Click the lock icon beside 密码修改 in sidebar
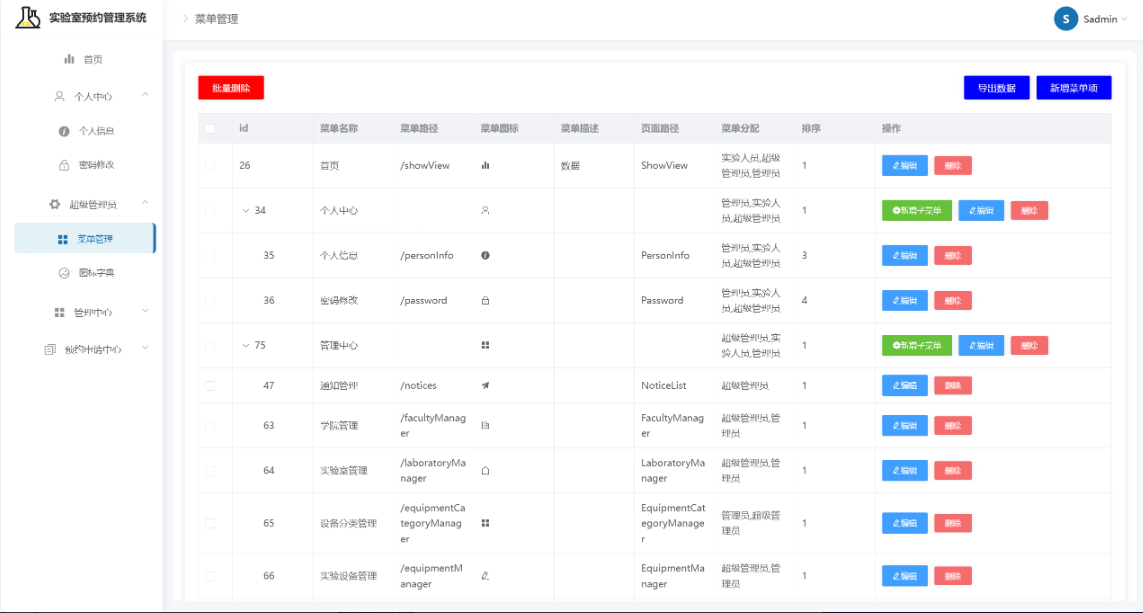 64,165
